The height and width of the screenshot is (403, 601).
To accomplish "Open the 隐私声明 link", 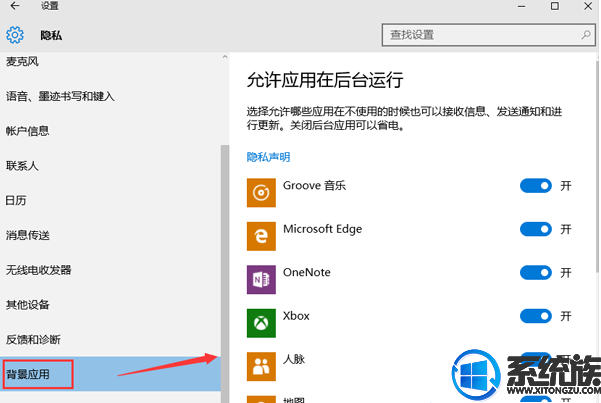I will [268, 157].
